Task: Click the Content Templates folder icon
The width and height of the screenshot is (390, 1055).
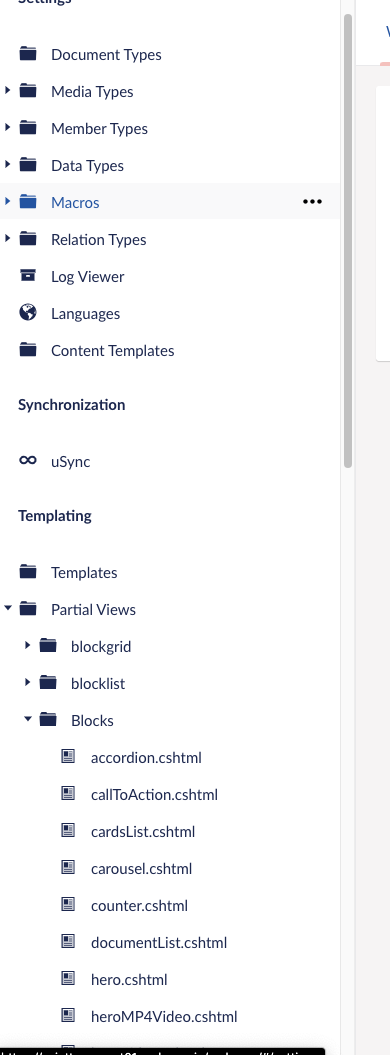Action: pos(28,349)
